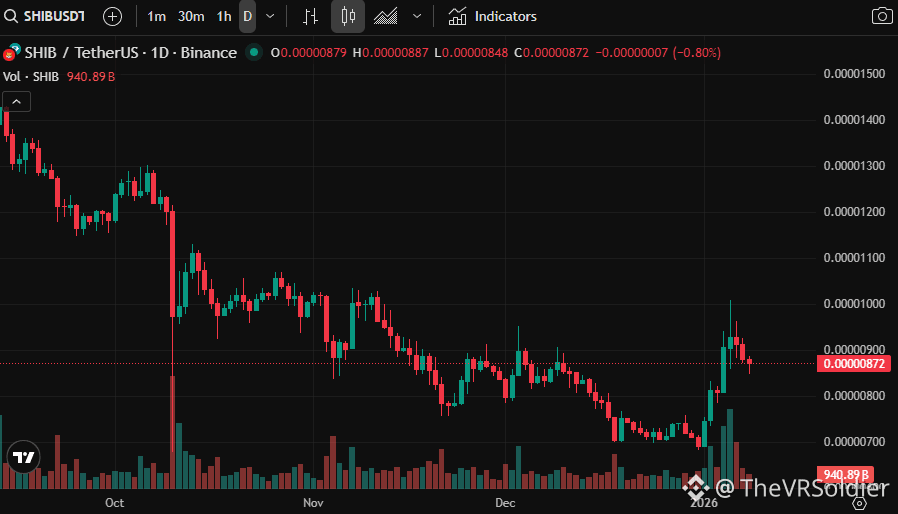Click the TradingView logo on the chart
This screenshot has width=898, height=514.
23,457
